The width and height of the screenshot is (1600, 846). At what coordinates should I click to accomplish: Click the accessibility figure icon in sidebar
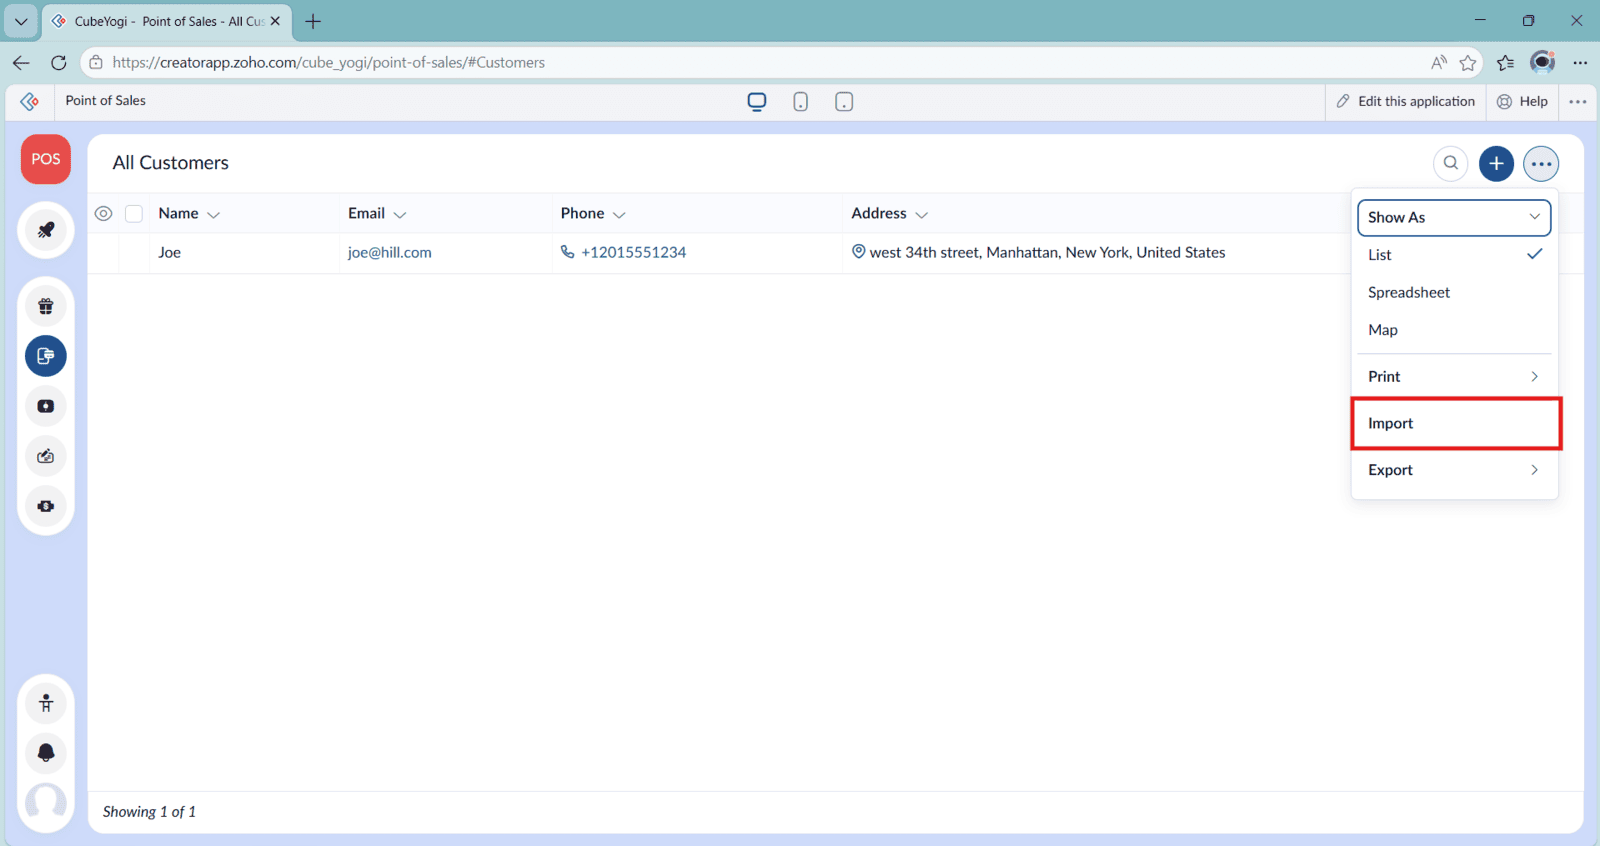point(46,704)
